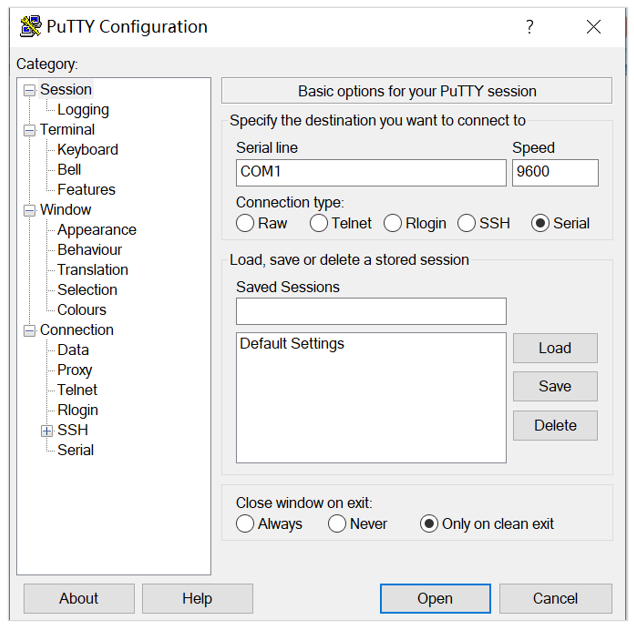Open the Serial category in tree
The width and height of the screenshot is (634, 629).
pyautogui.click(x=76, y=450)
